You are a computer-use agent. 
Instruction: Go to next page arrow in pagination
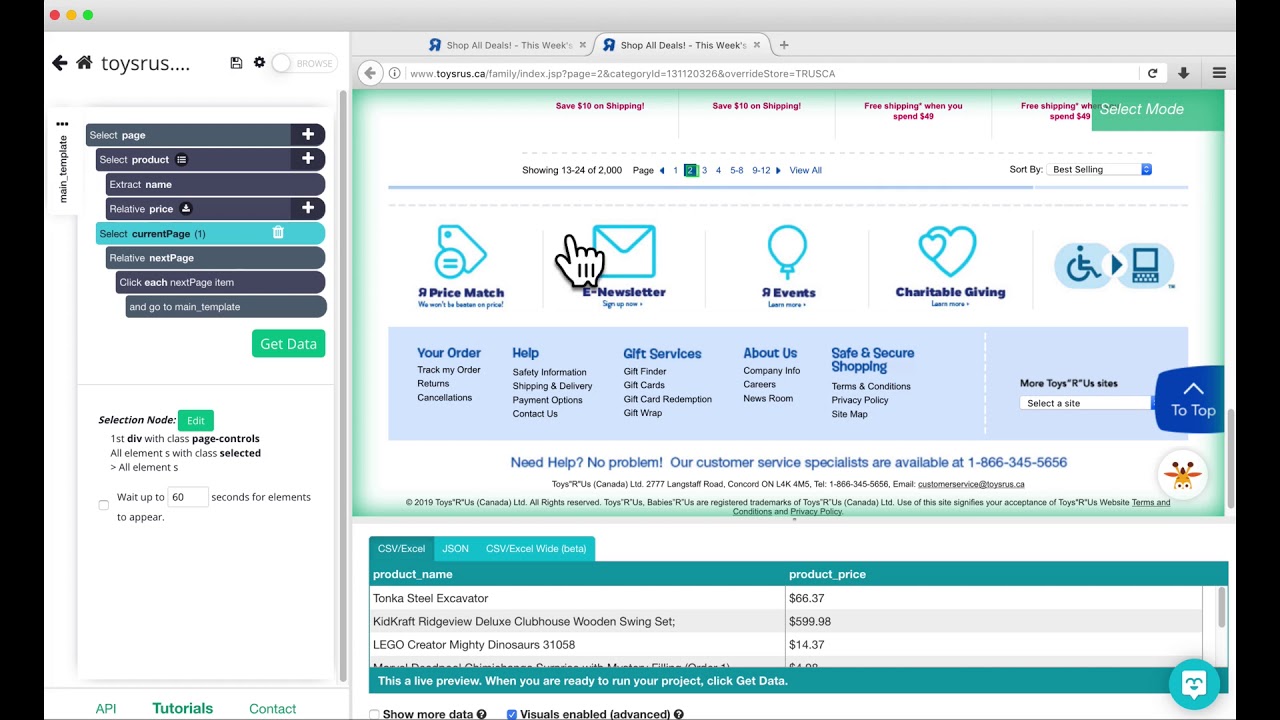(778, 170)
